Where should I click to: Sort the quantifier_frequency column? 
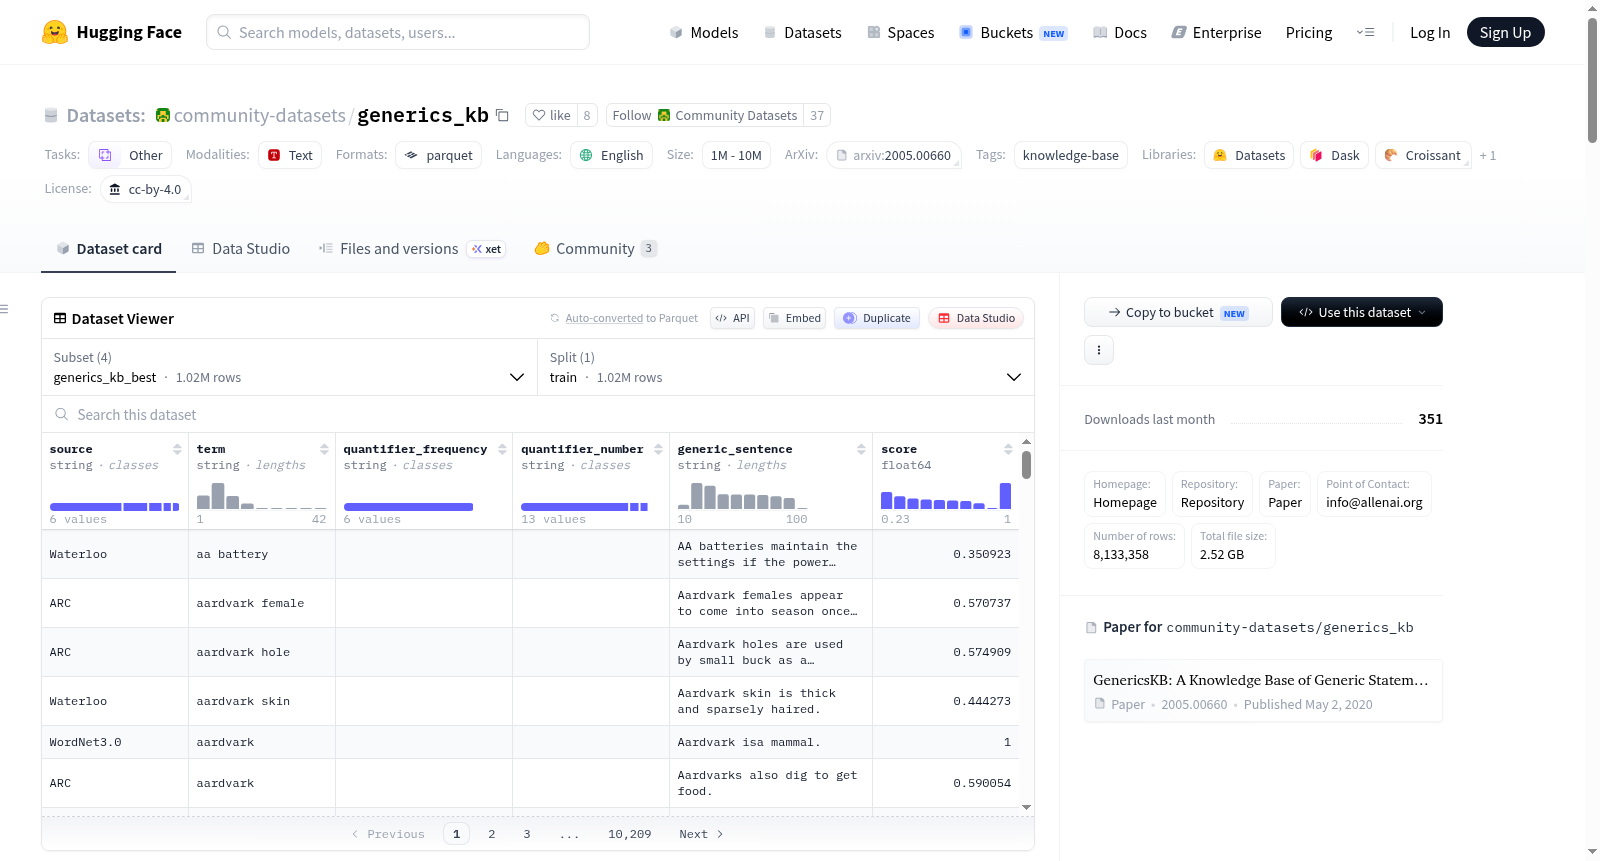[x=502, y=449]
